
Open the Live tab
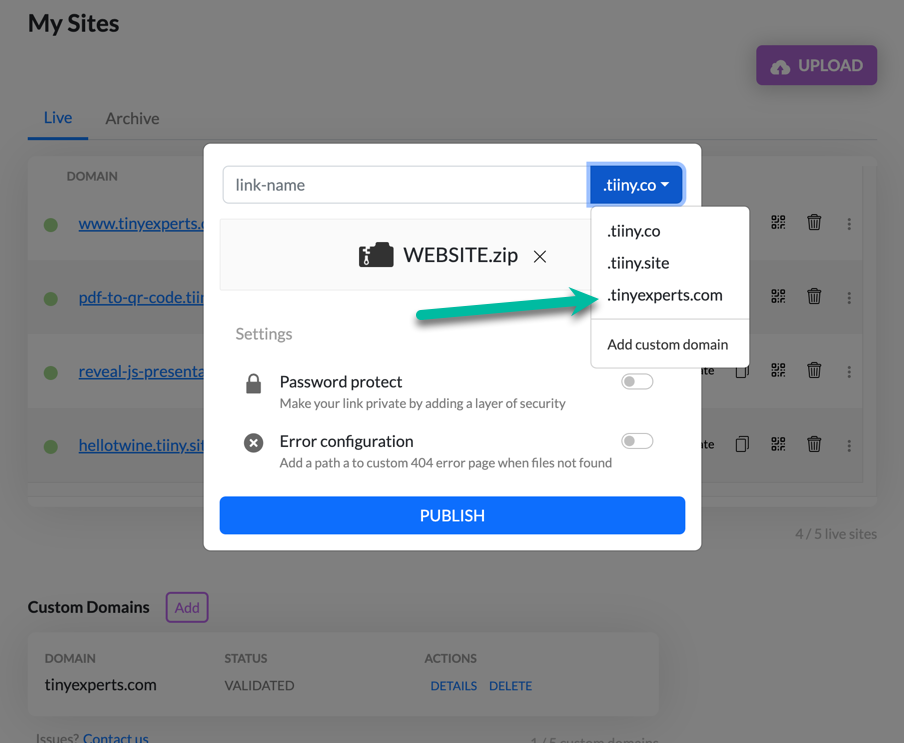[x=58, y=118]
